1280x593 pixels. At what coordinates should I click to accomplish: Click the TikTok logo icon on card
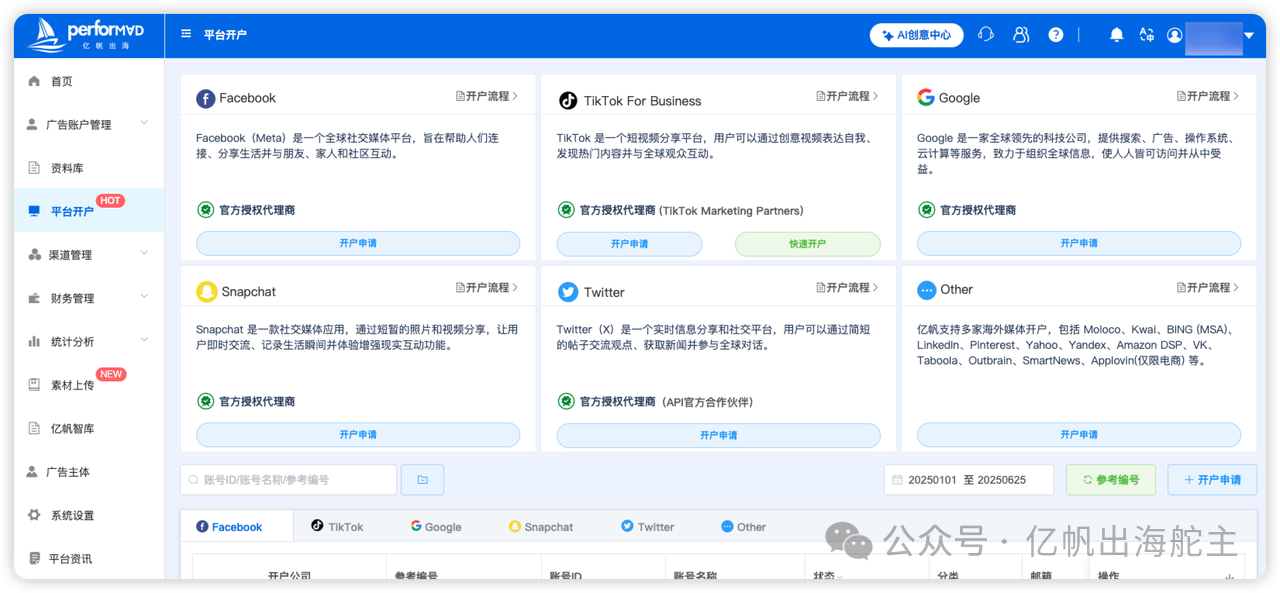[567, 100]
